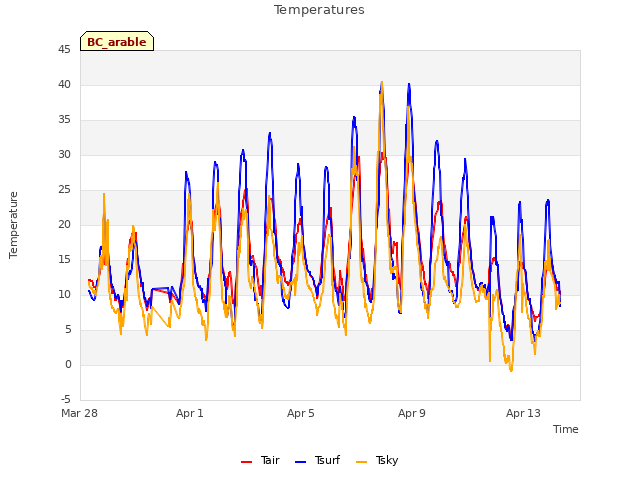
Task: Click the 40 y-axis tick label
Action: (64, 84)
